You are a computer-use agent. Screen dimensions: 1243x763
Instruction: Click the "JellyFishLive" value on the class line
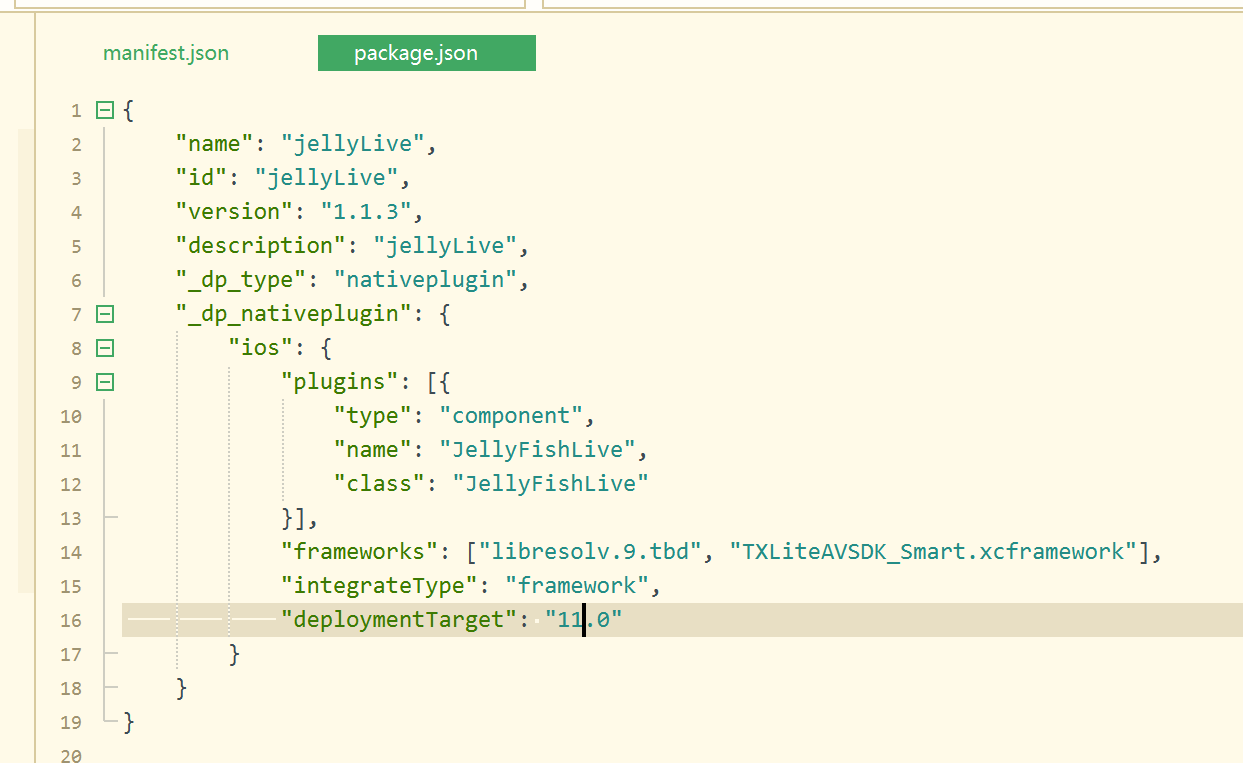click(x=550, y=484)
